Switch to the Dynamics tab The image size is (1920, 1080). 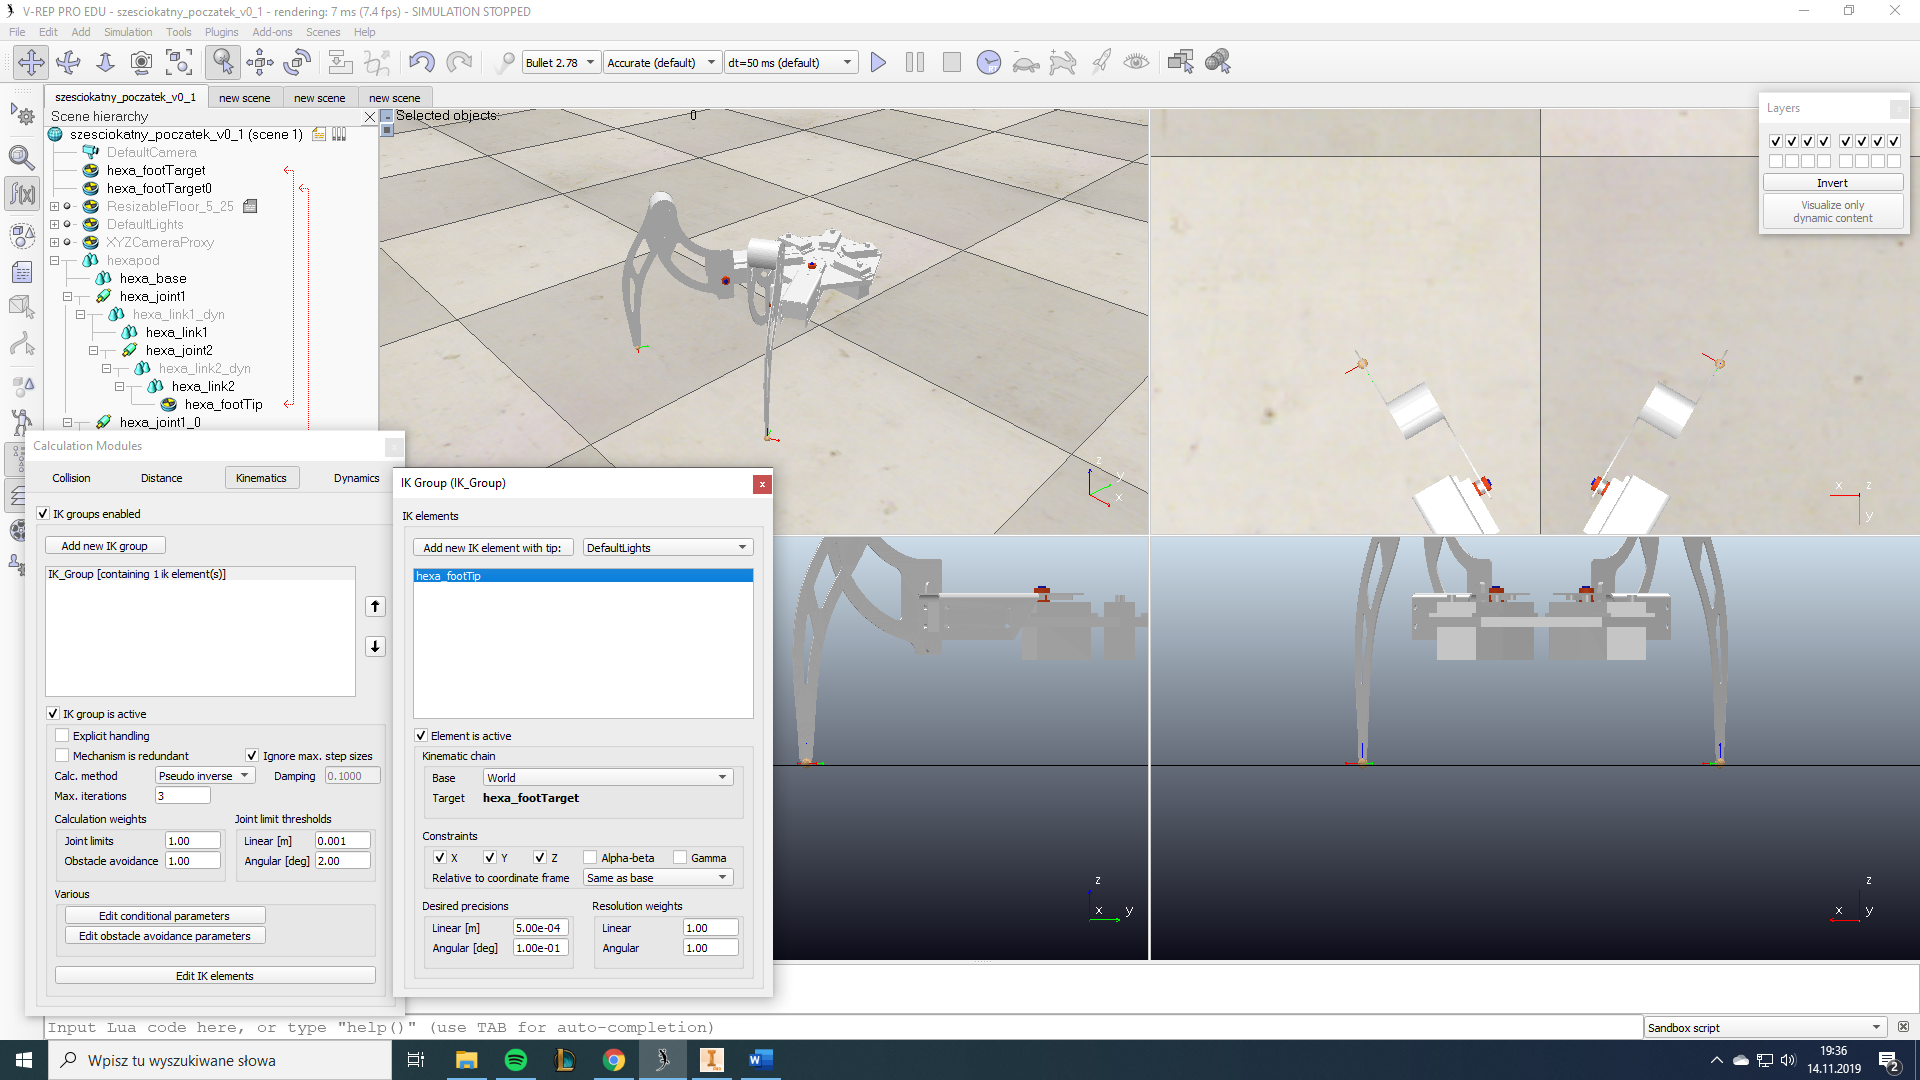tap(356, 478)
